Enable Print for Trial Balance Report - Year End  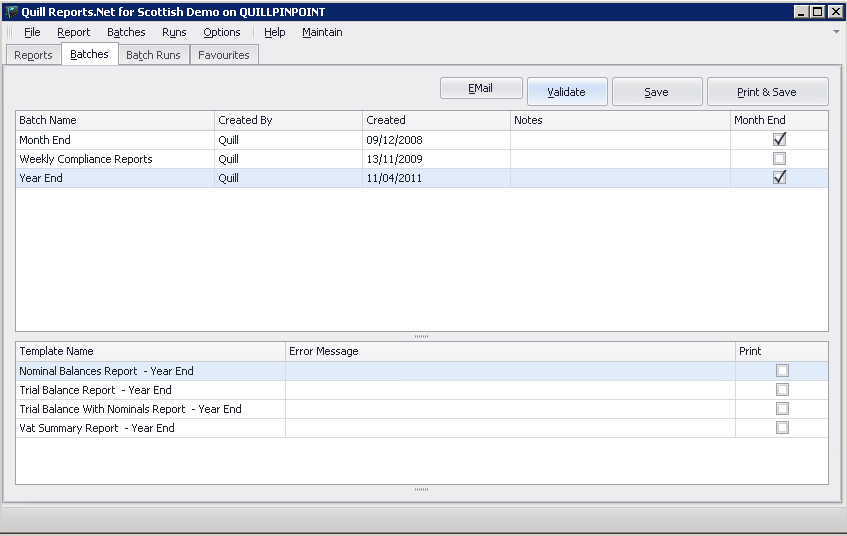coord(782,390)
